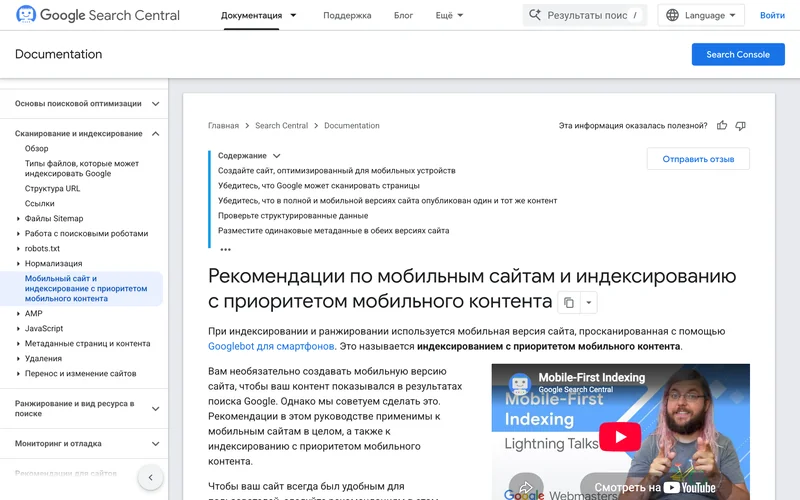The image size is (800, 500).
Task: Open the dropdown arrow next to copy icon
Action: point(588,303)
